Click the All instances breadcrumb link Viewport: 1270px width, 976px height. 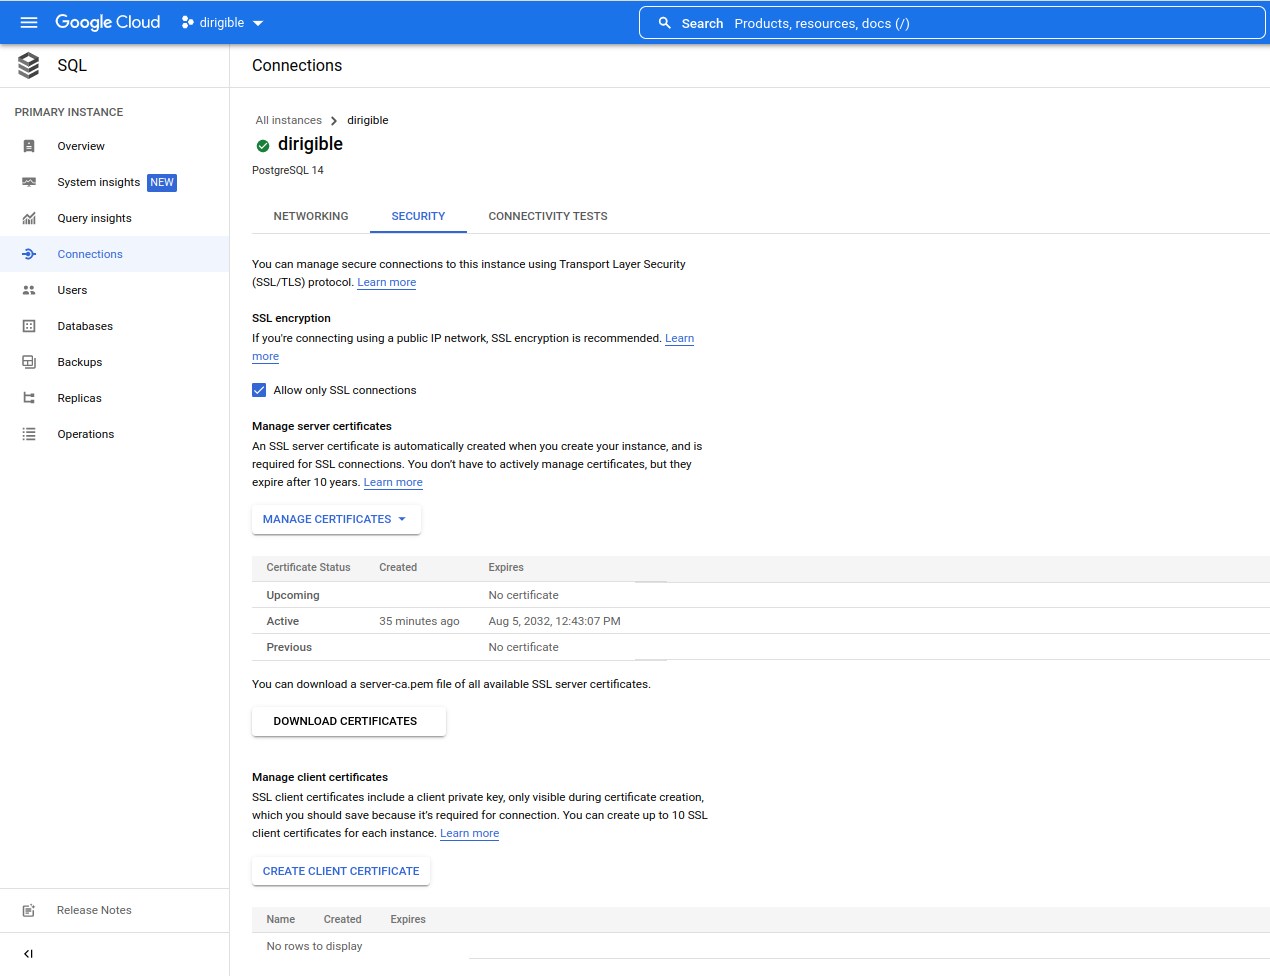(x=288, y=120)
